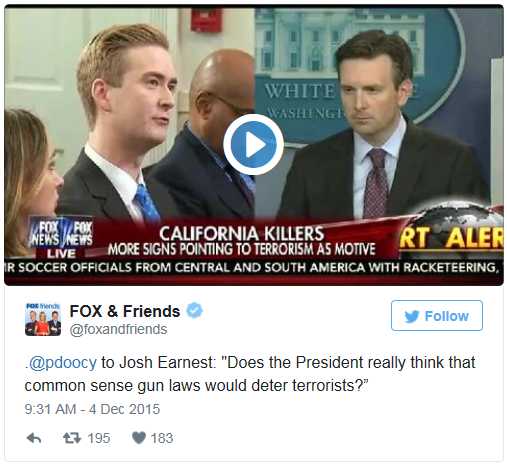Open the FOX & Friends account name
Viewport: 507px width, 465px height.
pos(125,311)
